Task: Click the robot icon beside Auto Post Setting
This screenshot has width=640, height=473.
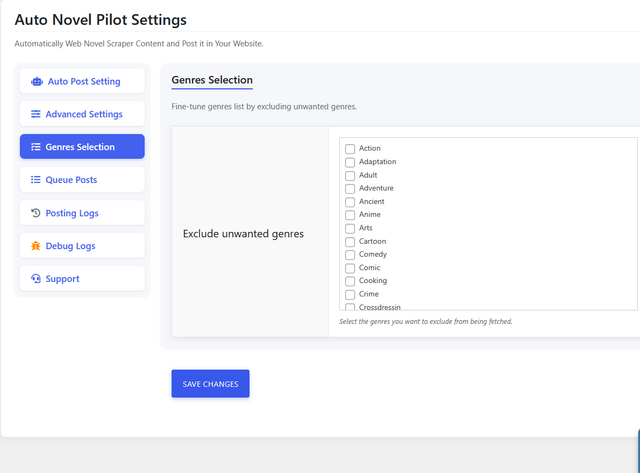Action: coord(37,82)
